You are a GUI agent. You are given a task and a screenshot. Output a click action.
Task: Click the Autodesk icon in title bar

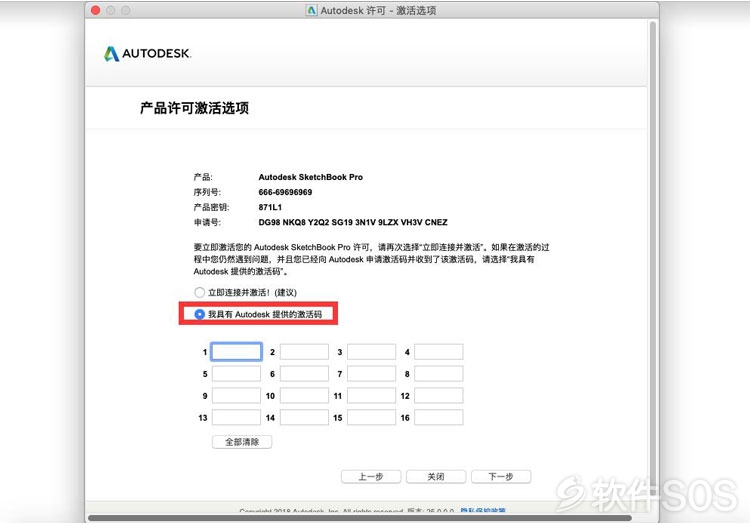(311, 11)
